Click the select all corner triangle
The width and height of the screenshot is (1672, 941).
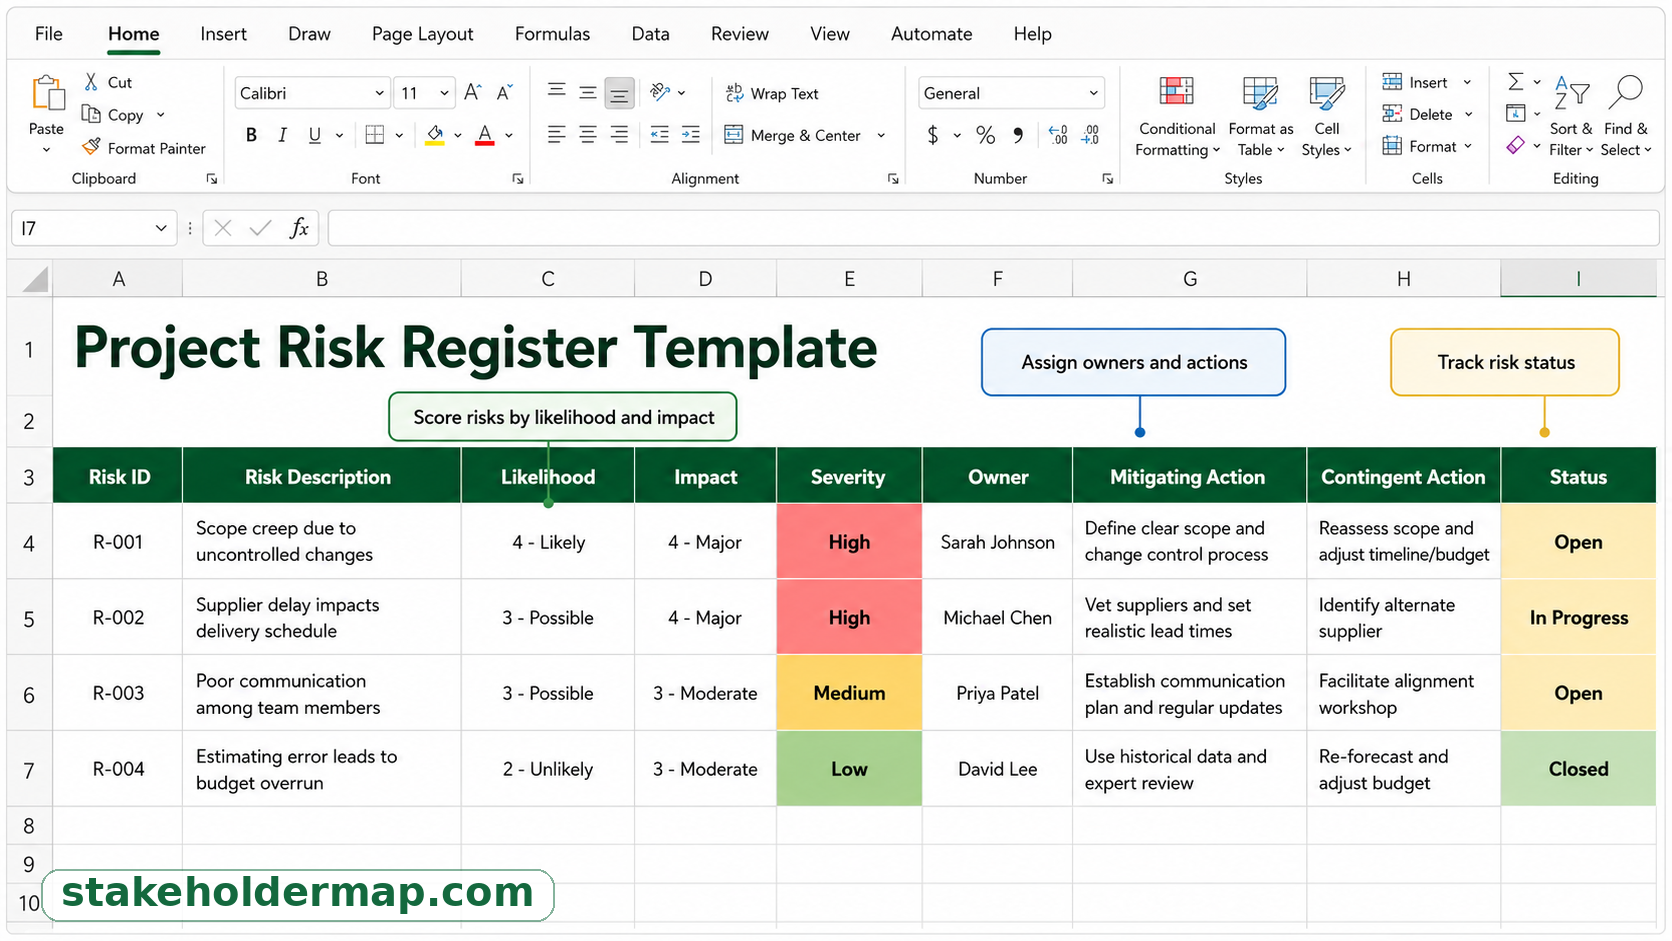click(35, 279)
